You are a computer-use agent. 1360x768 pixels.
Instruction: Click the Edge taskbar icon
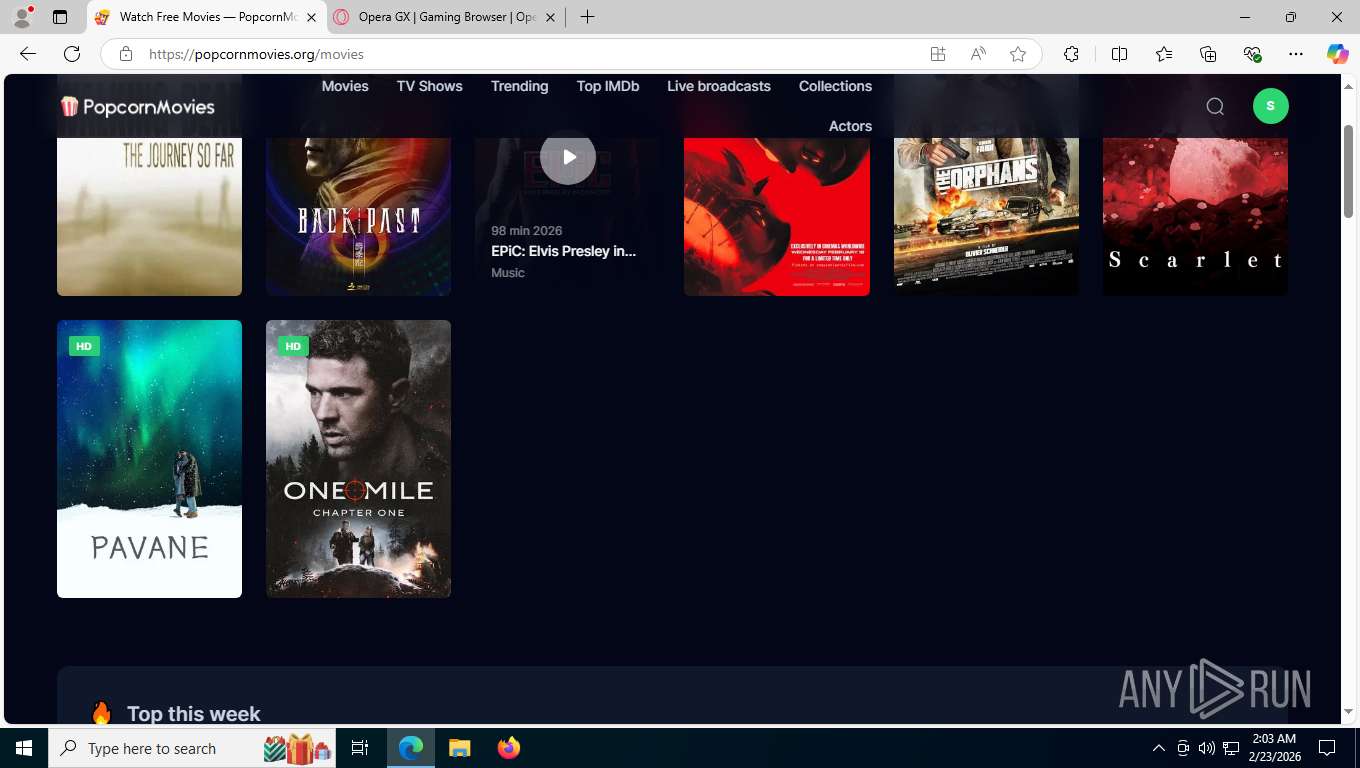click(x=411, y=748)
